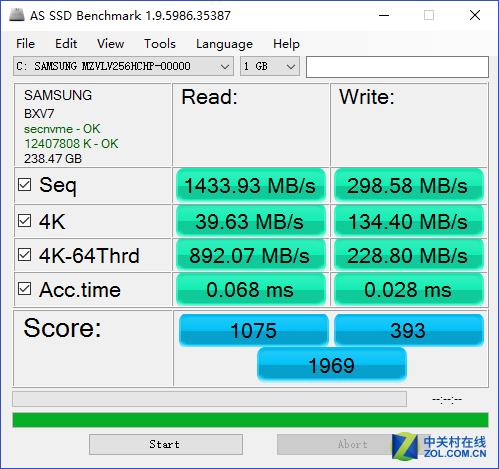Click the read score 1075
499x469 pixels.
pyautogui.click(x=254, y=330)
